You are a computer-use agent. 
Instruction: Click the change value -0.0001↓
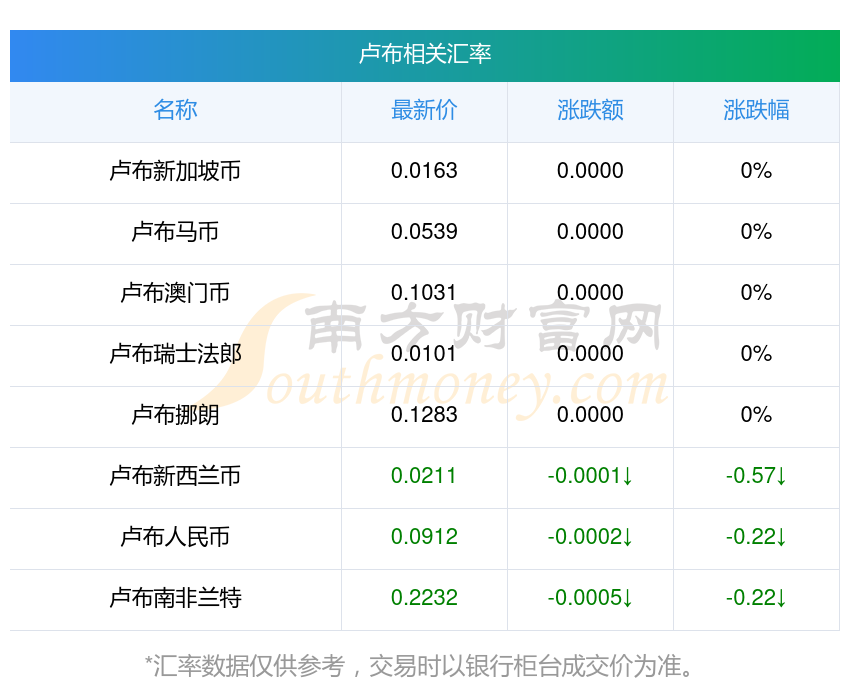(x=590, y=476)
